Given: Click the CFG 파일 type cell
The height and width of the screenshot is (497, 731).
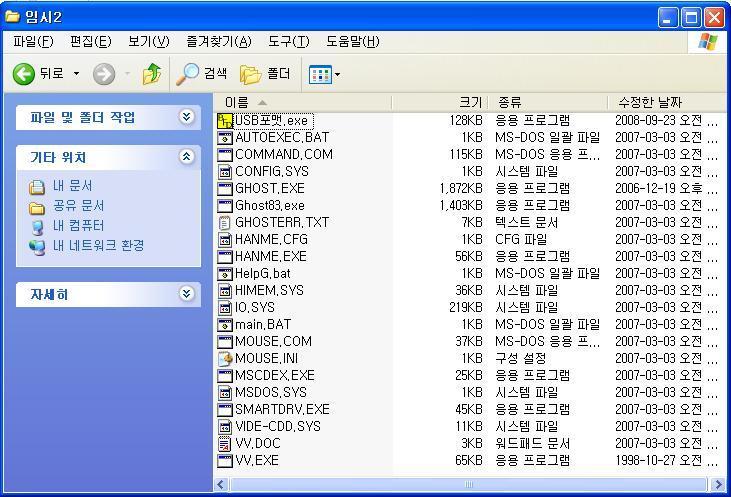Looking at the screenshot, I should pos(521,240).
